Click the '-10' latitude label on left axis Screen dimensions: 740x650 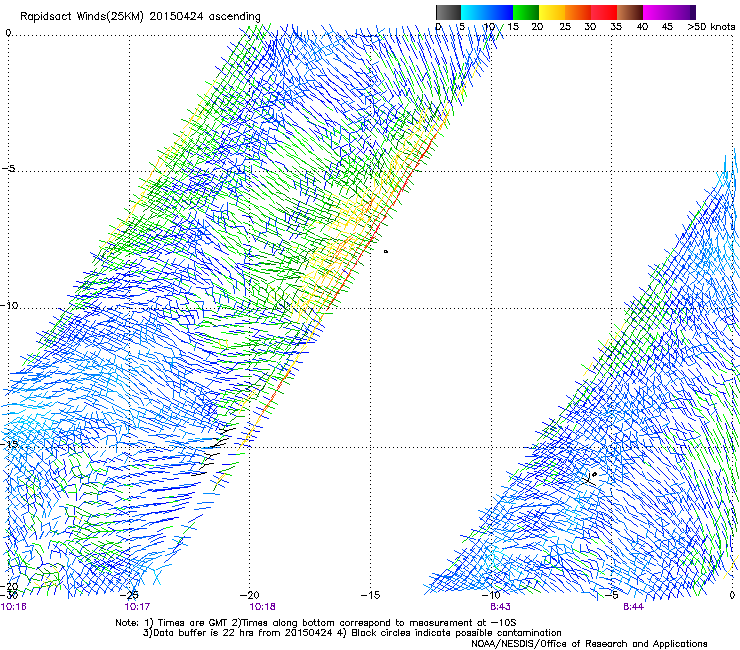point(9,305)
